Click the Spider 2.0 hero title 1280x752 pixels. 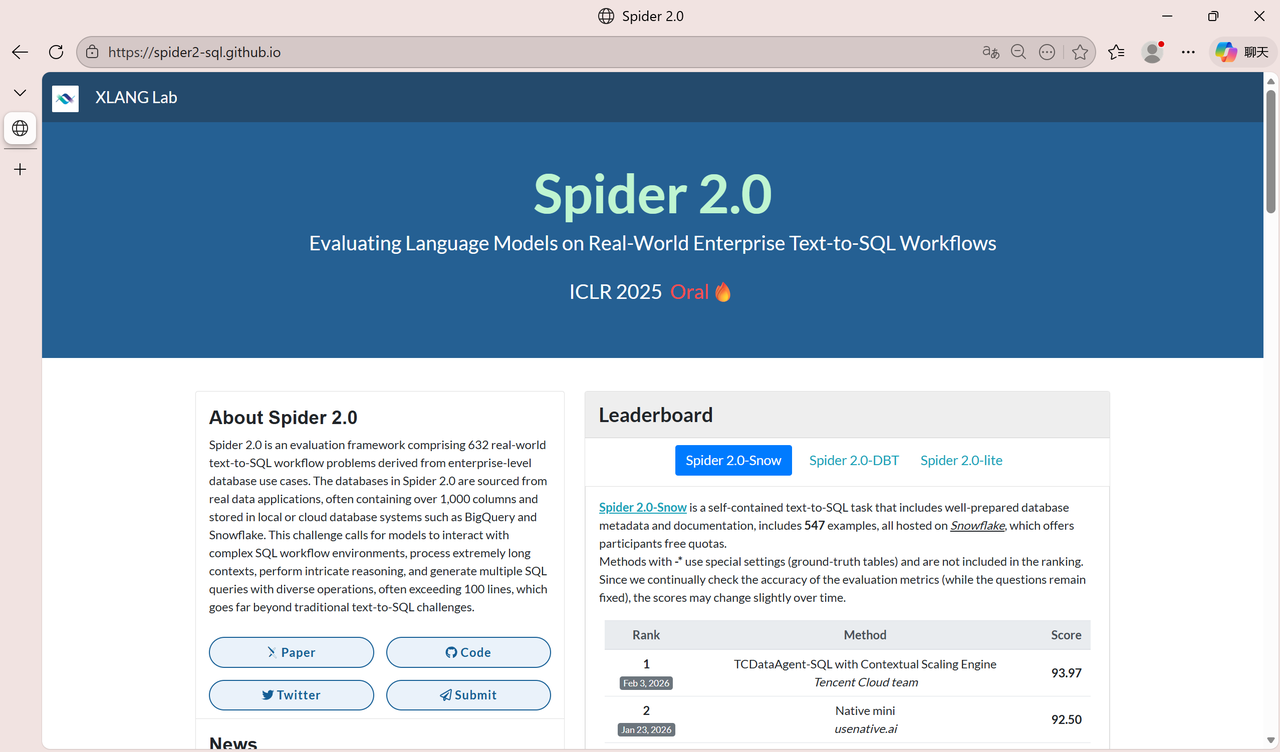652,194
